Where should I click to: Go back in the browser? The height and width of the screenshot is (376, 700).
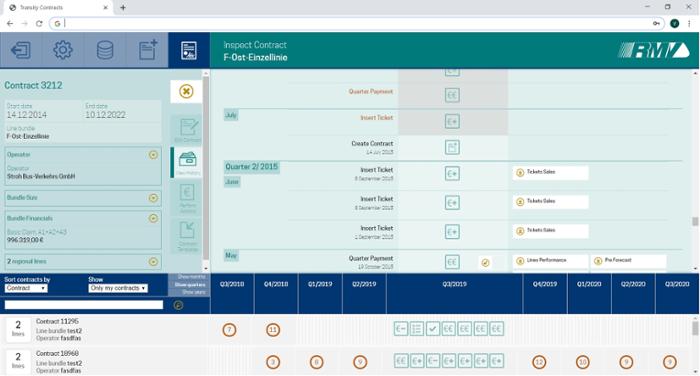10,24
